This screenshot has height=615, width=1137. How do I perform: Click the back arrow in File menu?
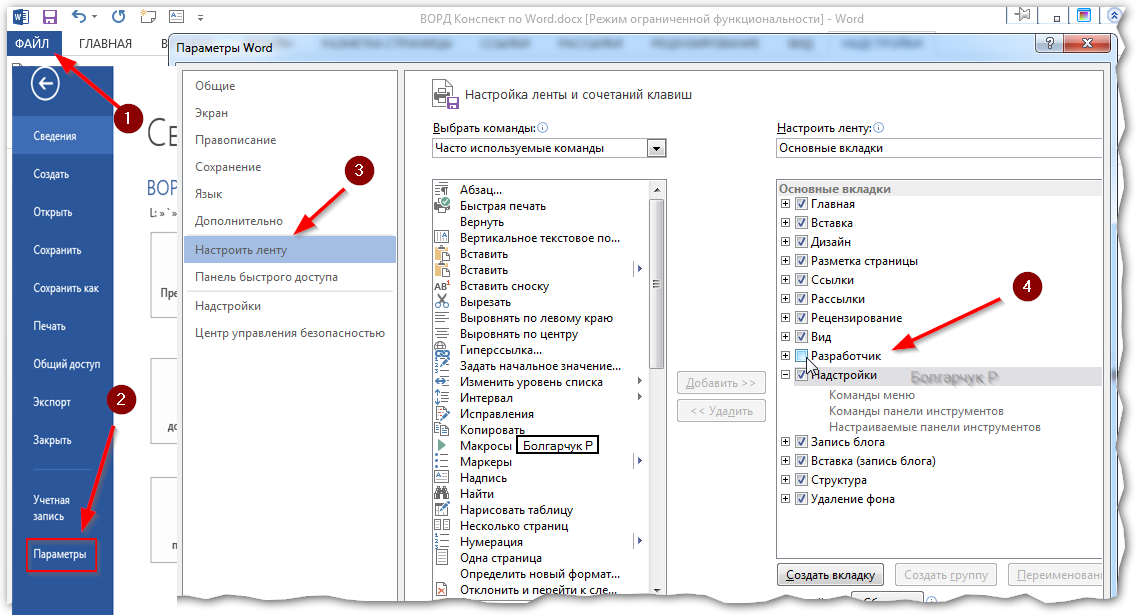(45, 84)
